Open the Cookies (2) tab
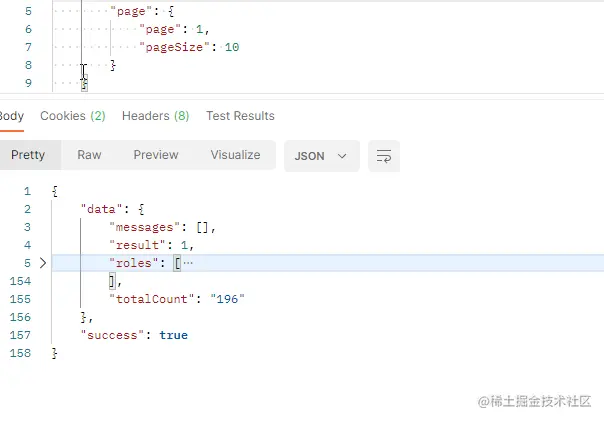The image size is (604, 421). tap(73, 116)
